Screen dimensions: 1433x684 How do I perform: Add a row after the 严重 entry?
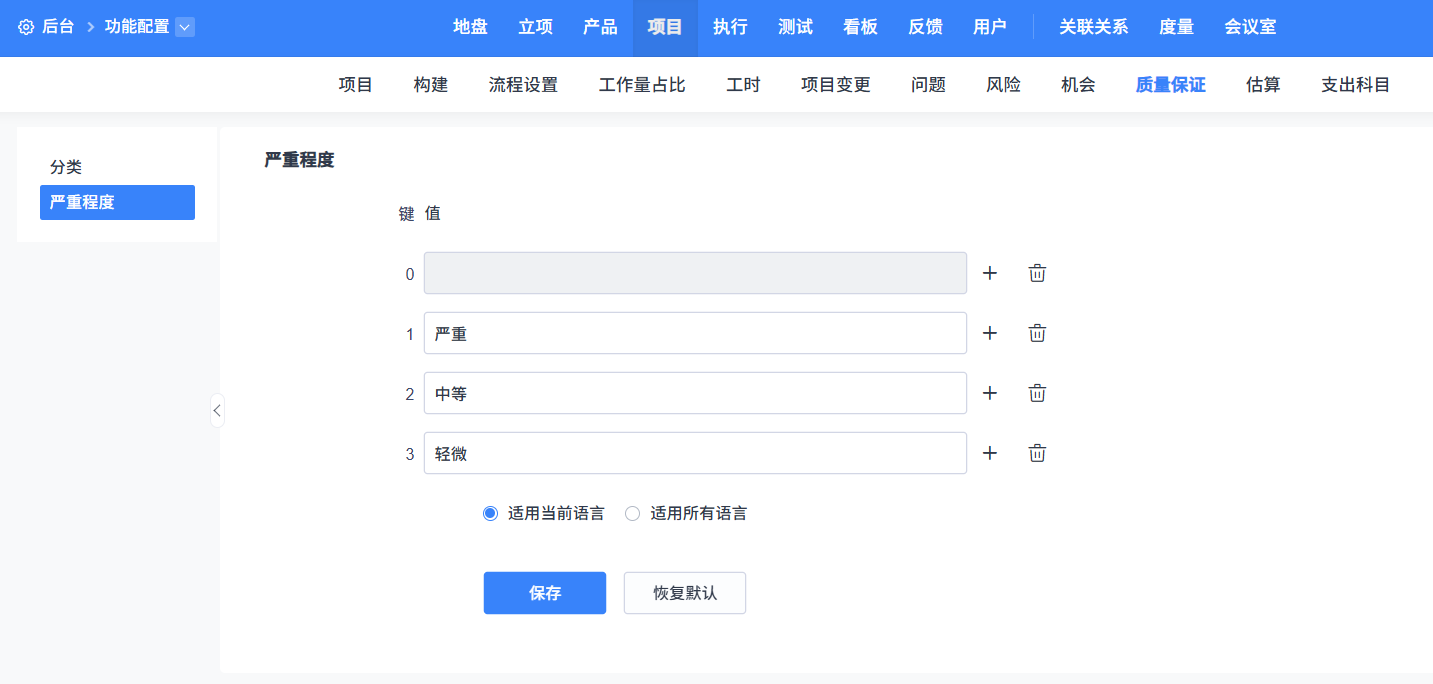point(990,333)
